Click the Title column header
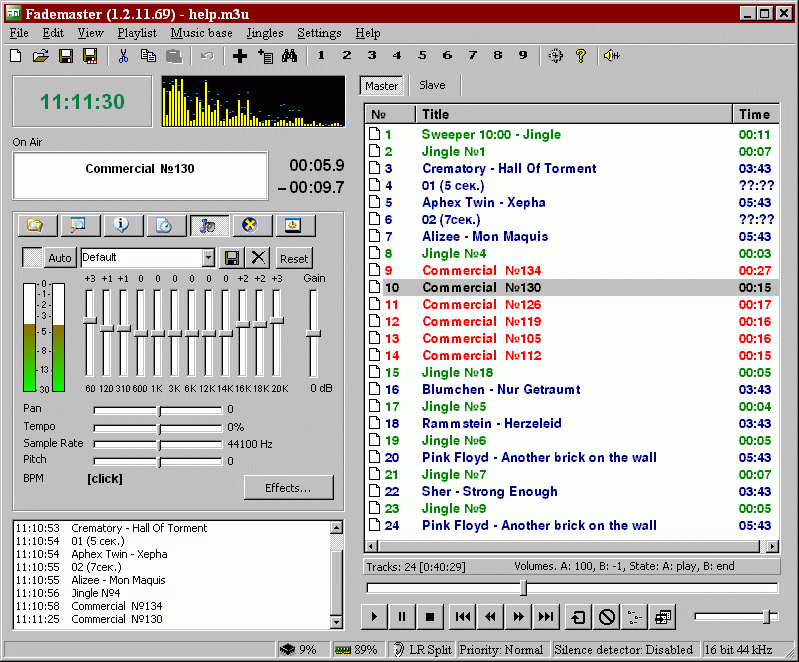Screen dimensions: 799x662 [574, 114]
